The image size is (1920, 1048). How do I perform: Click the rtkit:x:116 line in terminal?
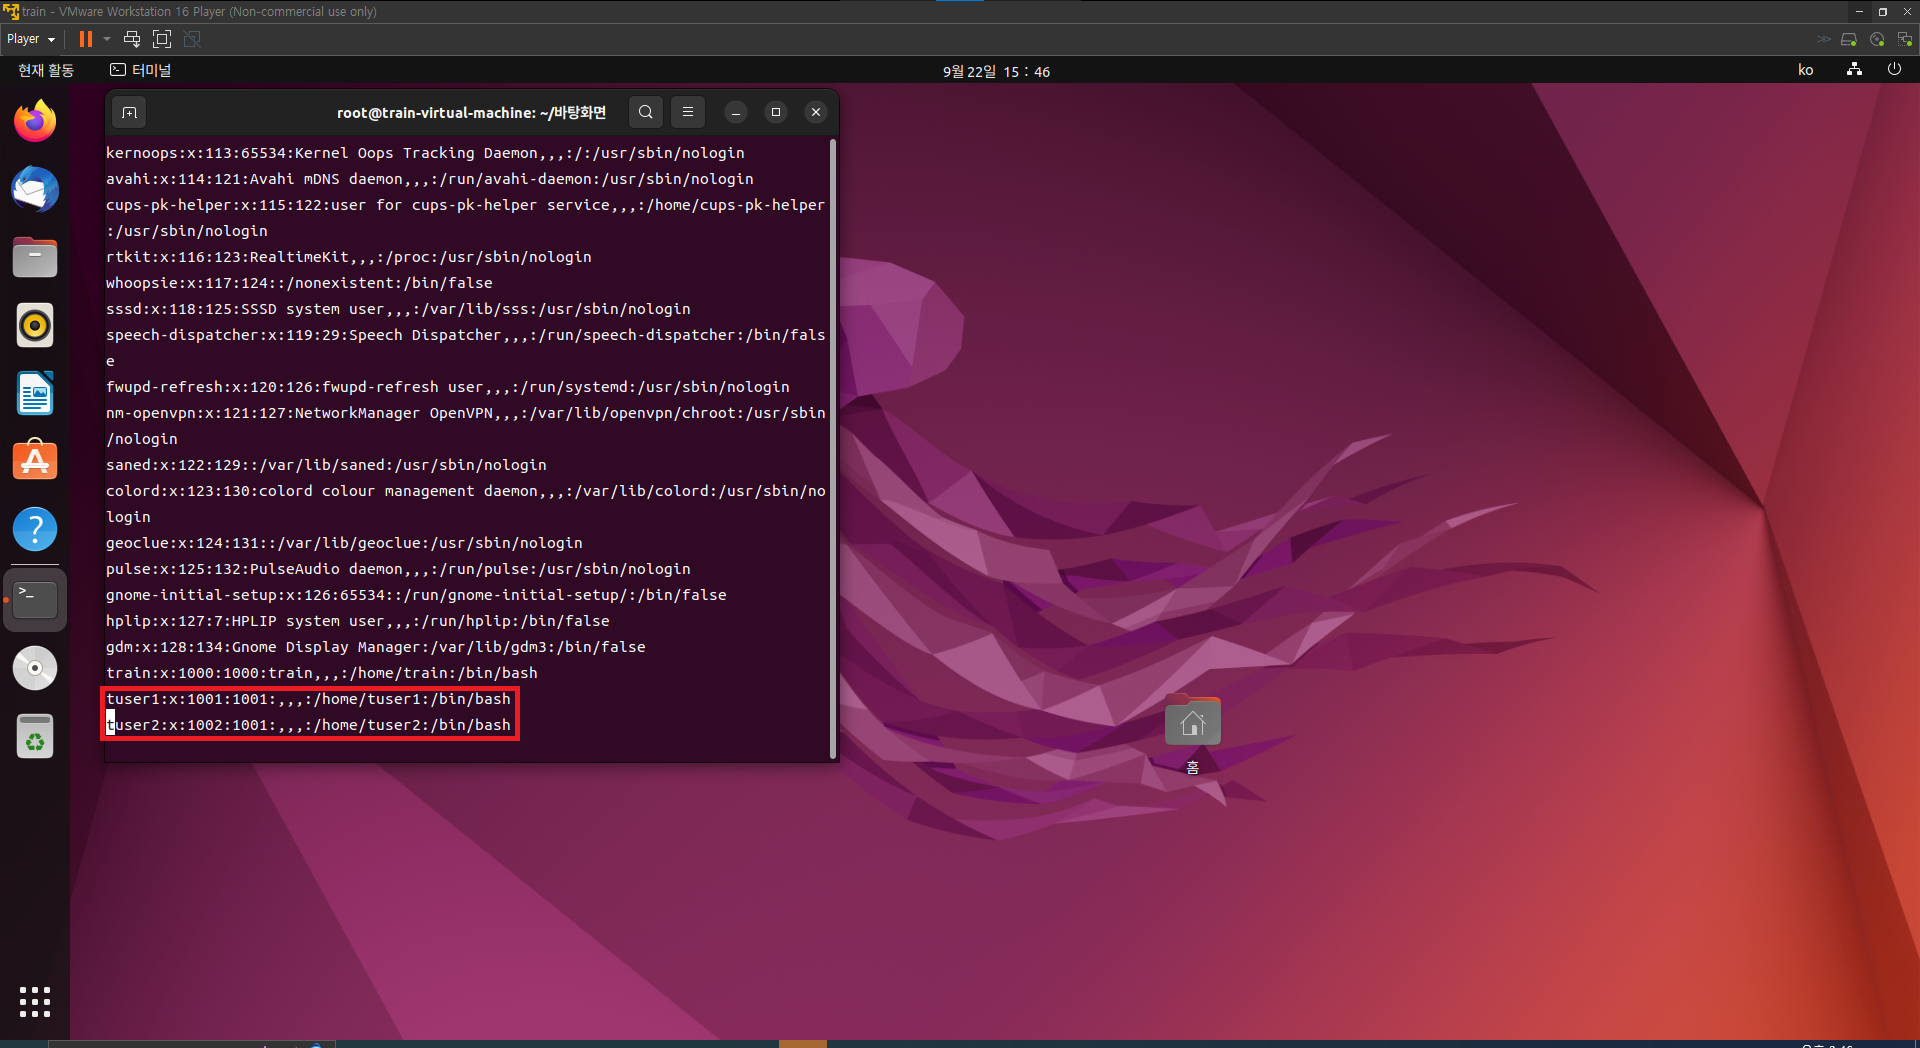click(x=349, y=257)
